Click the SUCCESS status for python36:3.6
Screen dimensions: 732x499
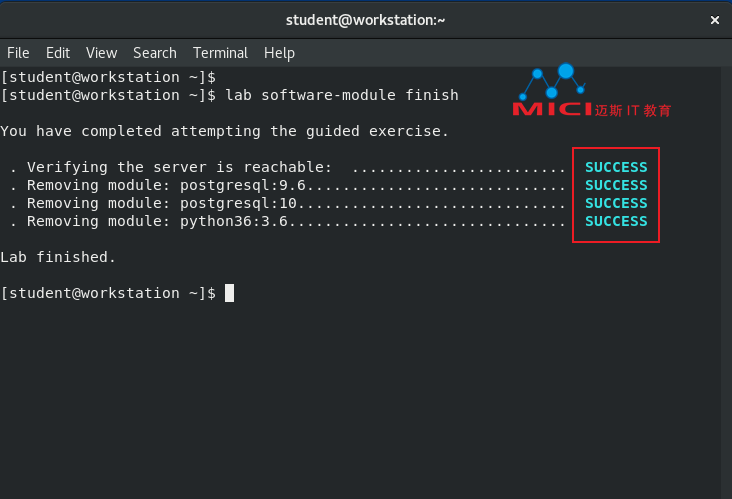point(616,221)
